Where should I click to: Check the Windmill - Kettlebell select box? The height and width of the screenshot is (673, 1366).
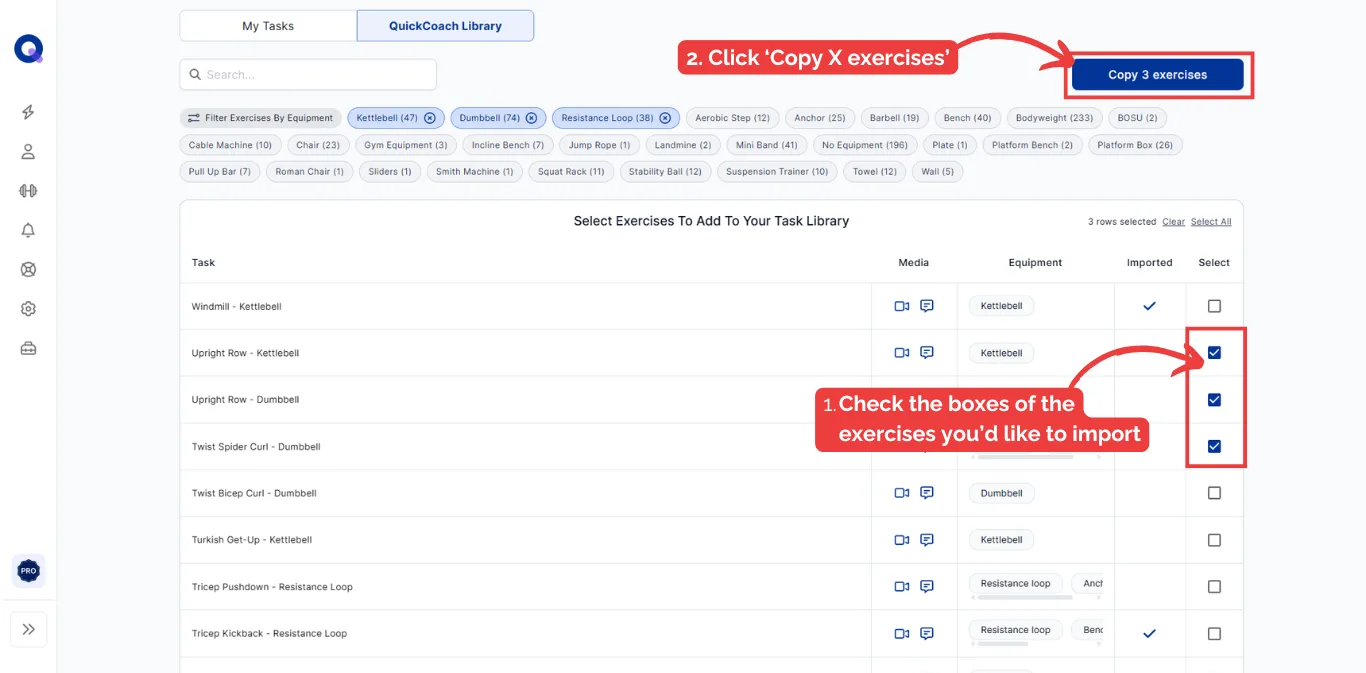[x=1214, y=306]
